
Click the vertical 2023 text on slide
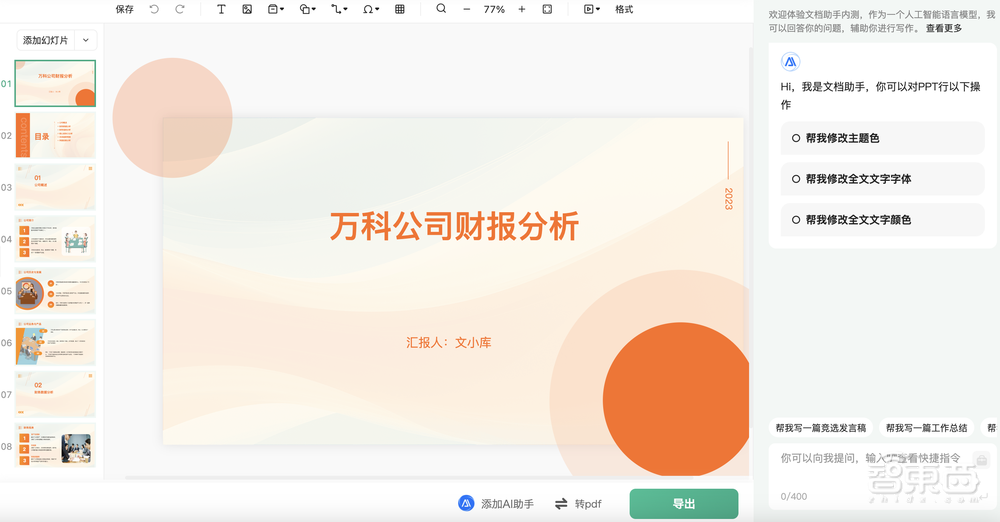[728, 198]
